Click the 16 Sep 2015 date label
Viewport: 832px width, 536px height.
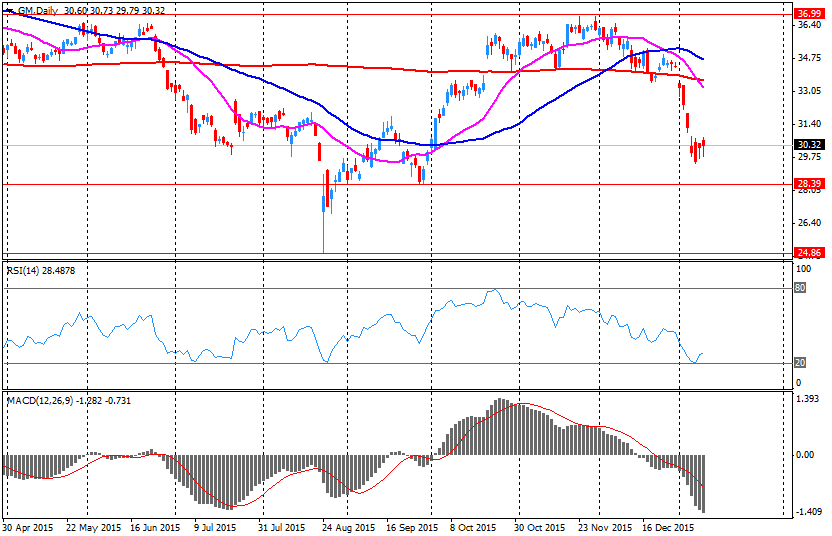412,528
